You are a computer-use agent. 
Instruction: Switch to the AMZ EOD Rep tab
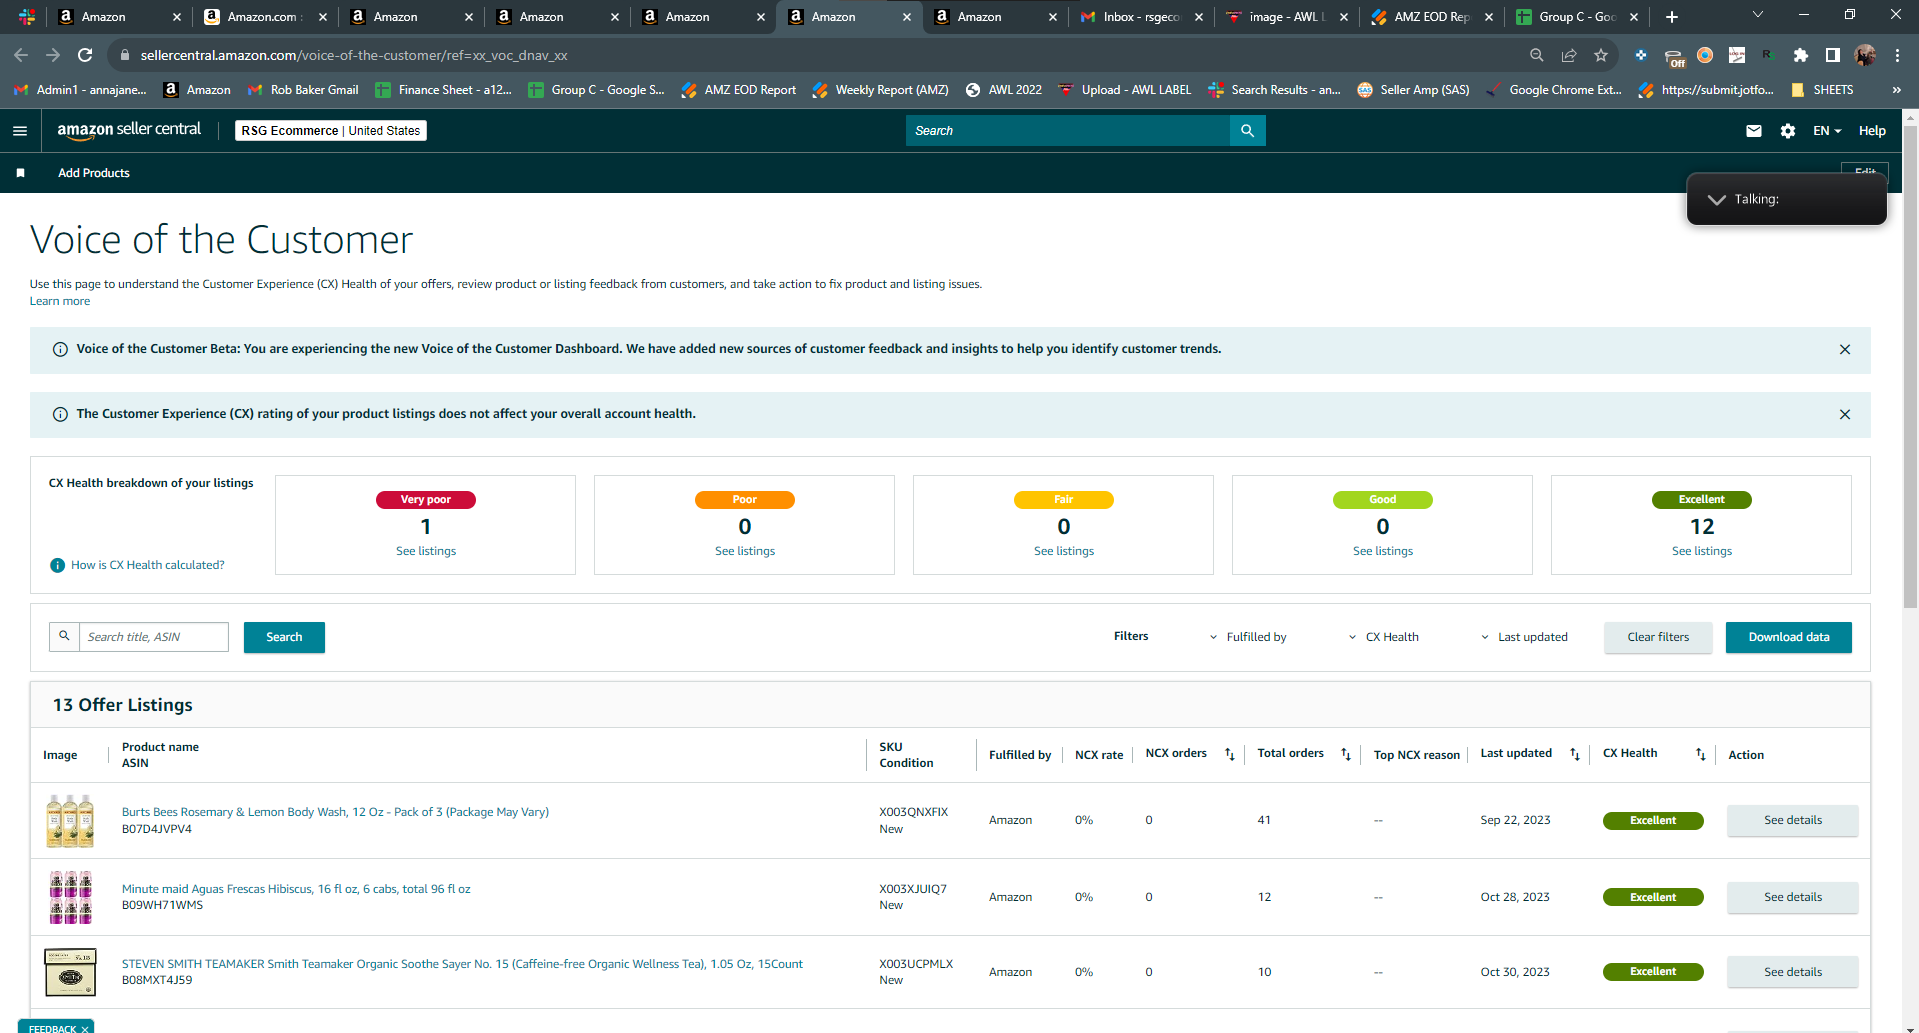(x=1433, y=17)
